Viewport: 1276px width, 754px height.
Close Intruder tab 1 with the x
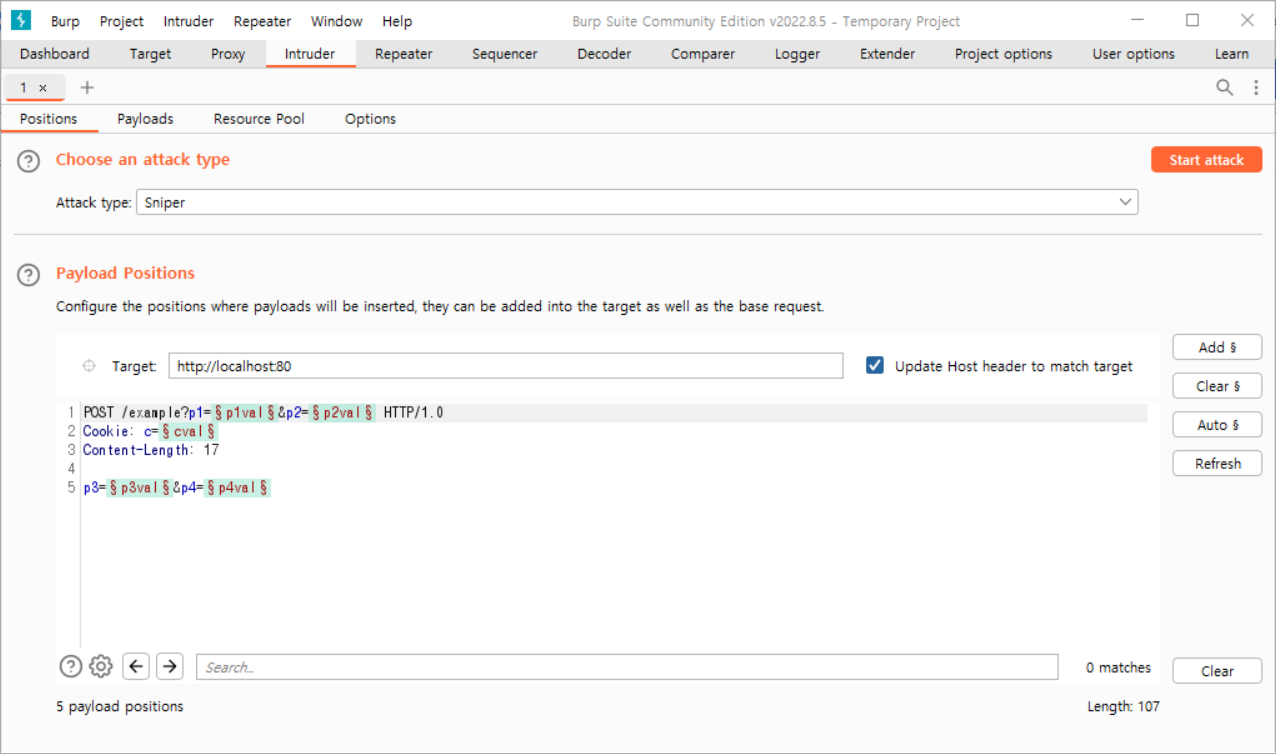[x=43, y=88]
